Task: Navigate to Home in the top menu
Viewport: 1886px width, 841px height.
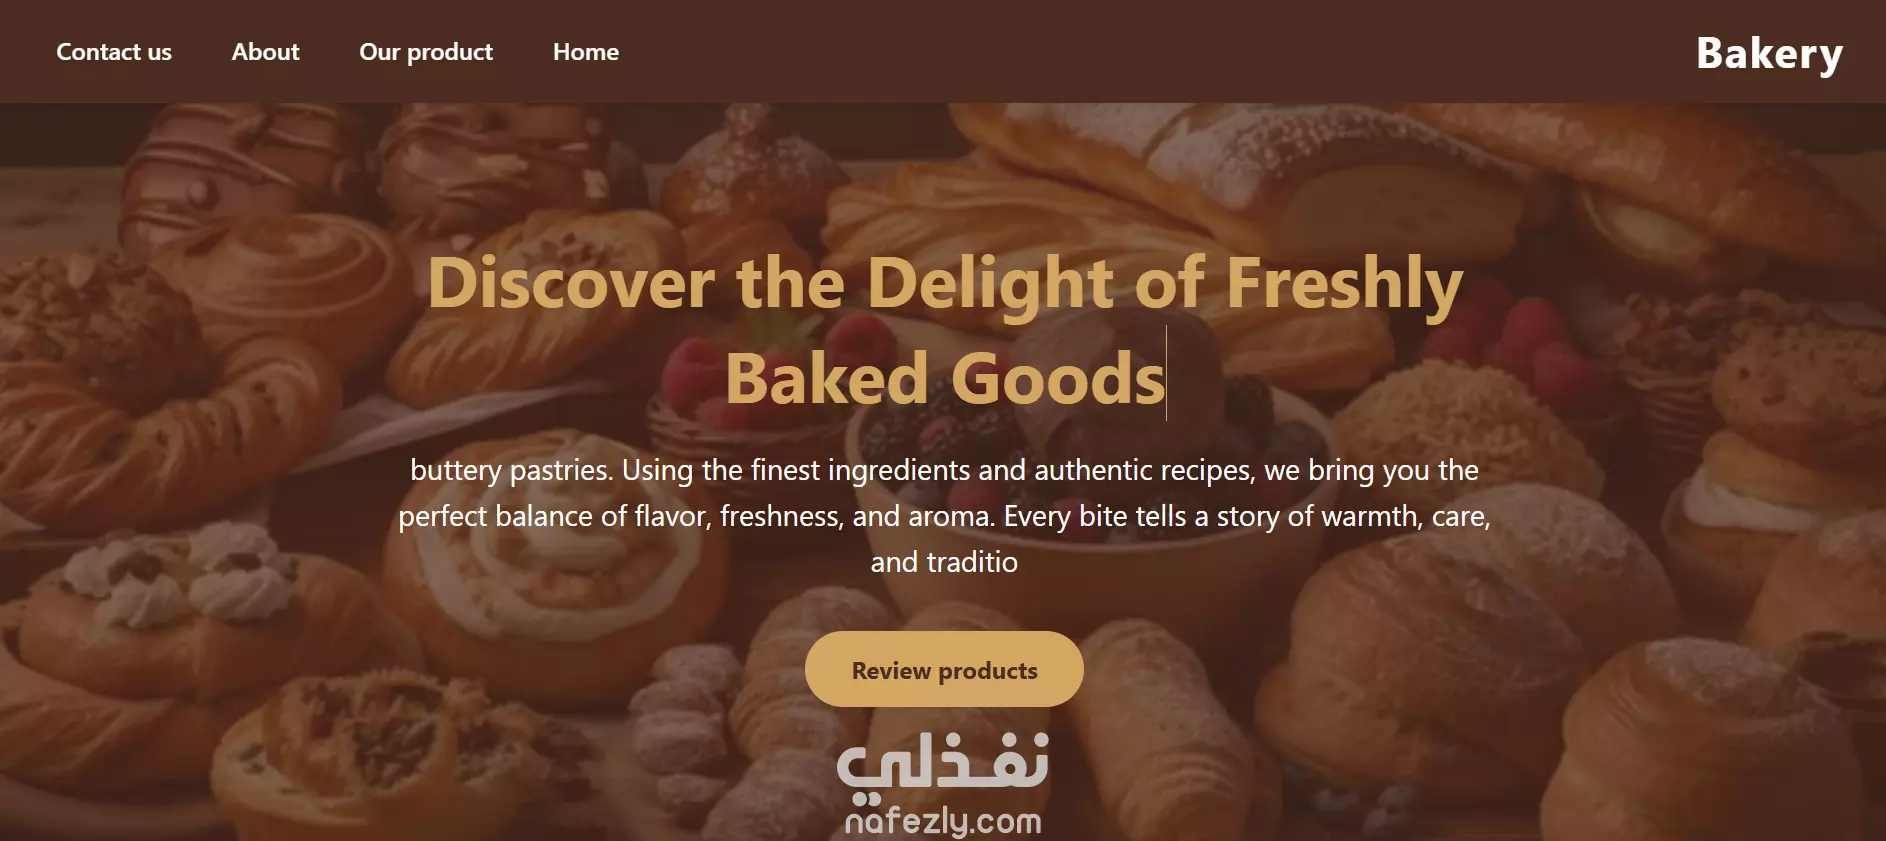Action: coord(586,52)
